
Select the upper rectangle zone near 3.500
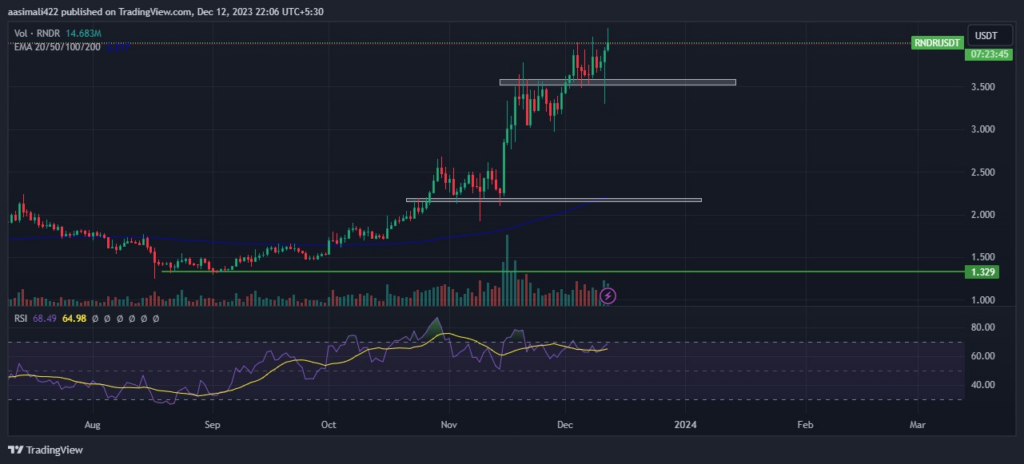[617, 82]
